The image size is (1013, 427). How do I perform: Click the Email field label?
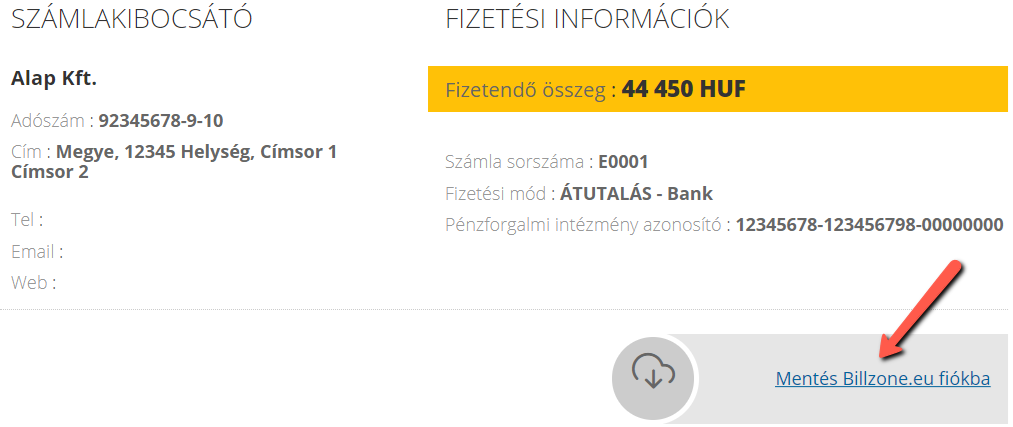tap(37, 251)
